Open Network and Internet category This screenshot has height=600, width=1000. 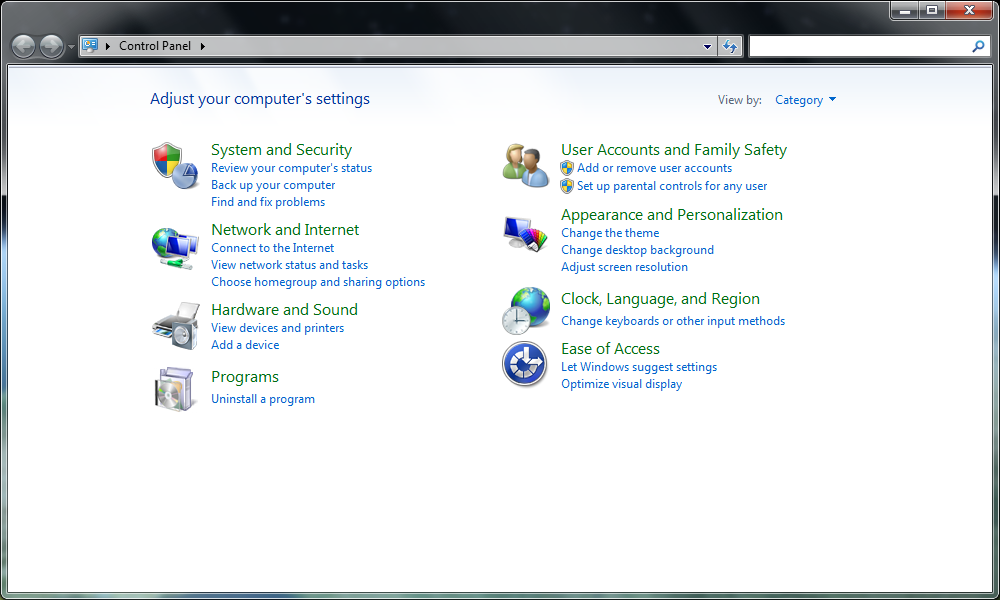click(285, 230)
